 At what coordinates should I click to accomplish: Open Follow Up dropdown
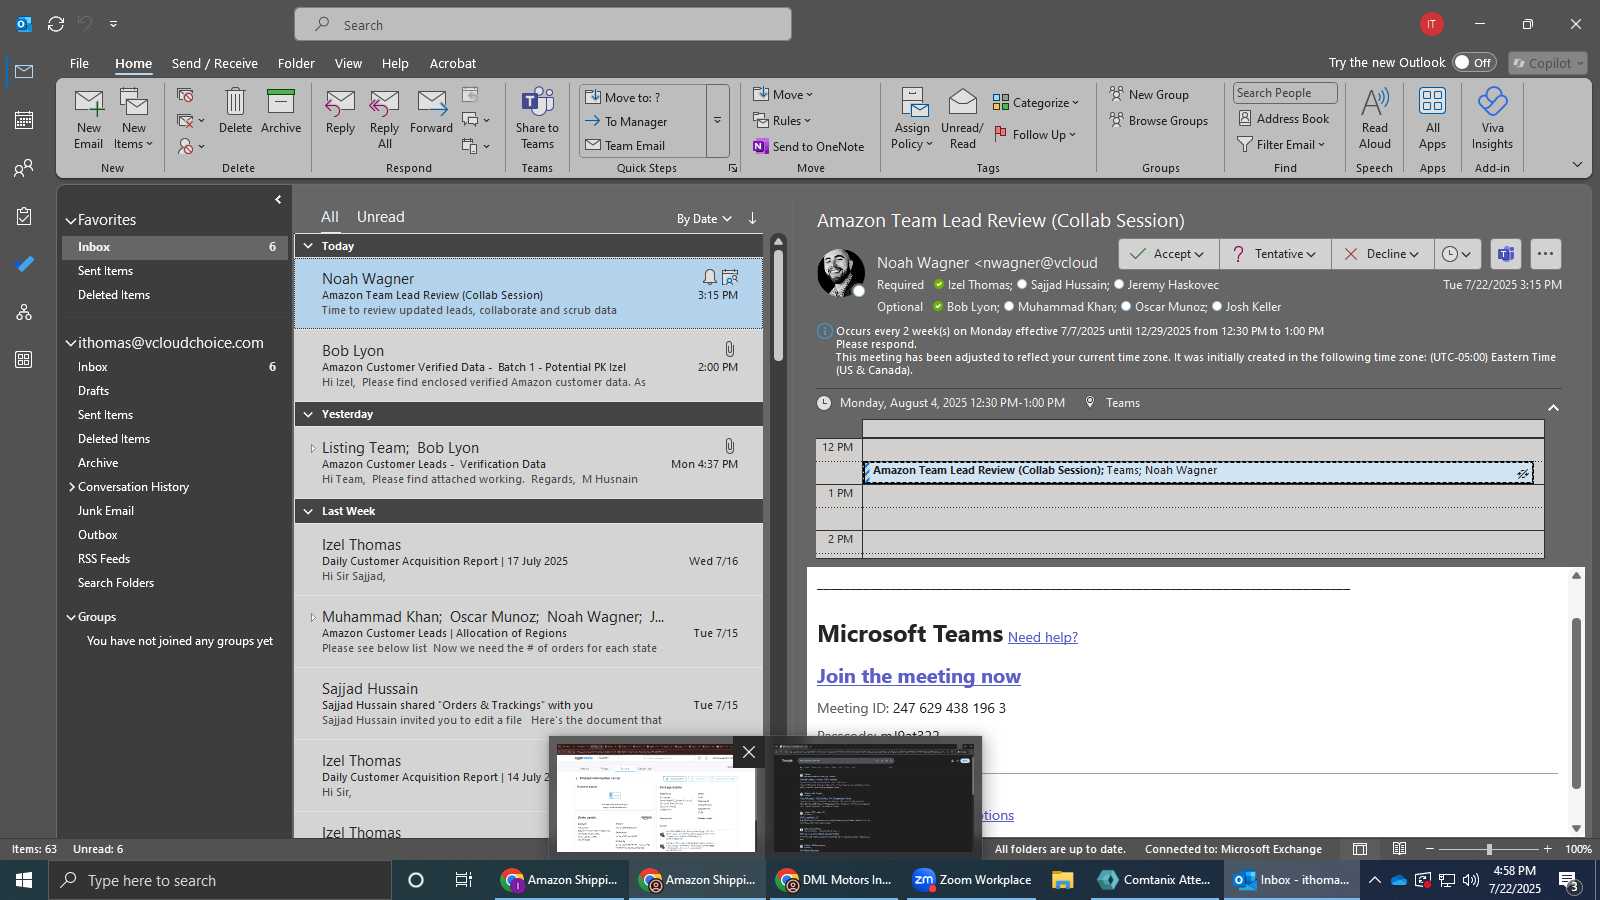click(x=1035, y=134)
